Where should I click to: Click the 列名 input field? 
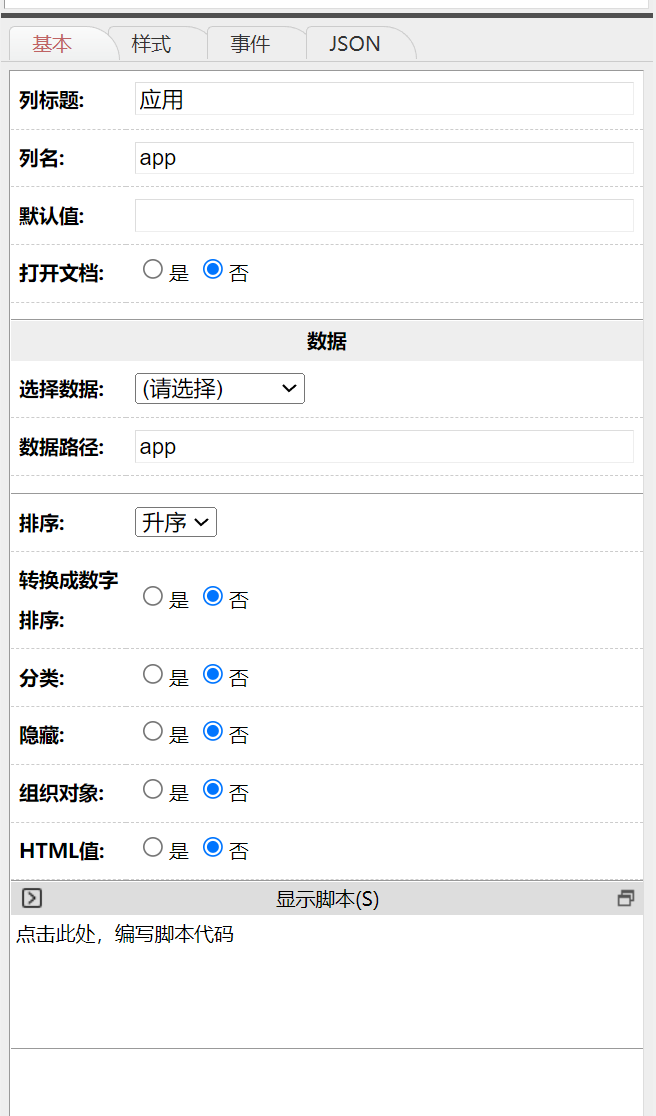point(384,158)
